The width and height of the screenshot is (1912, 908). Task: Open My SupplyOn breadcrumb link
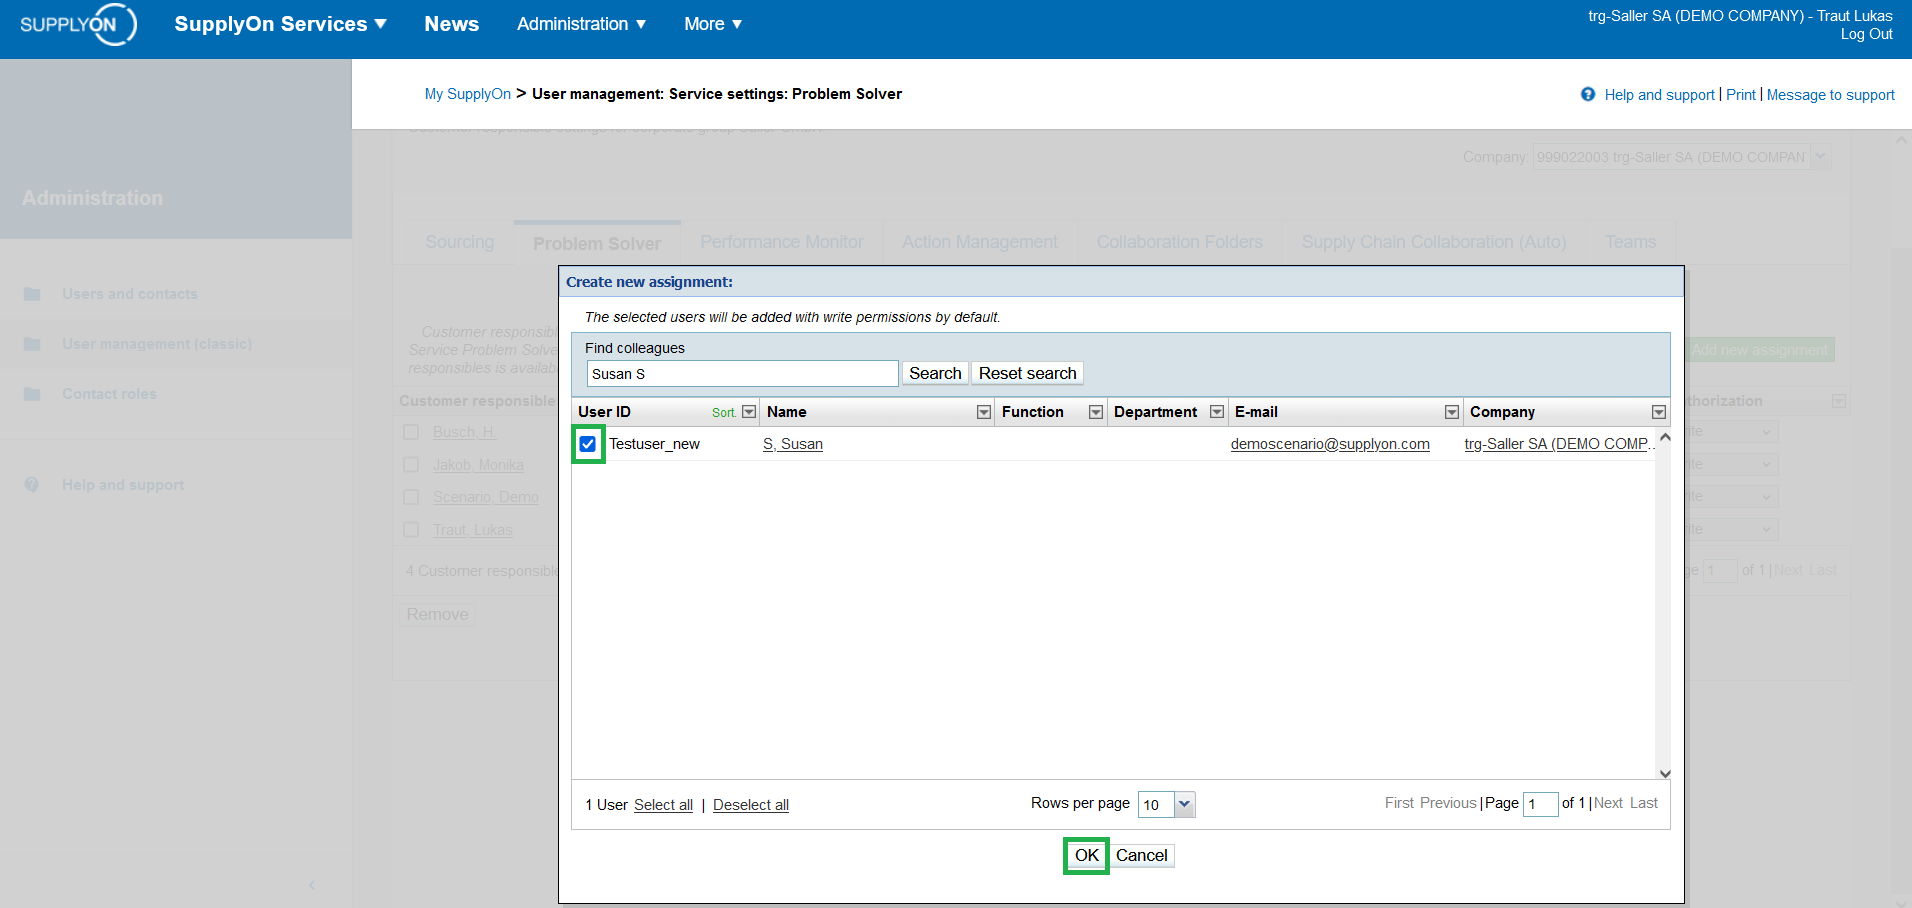[x=468, y=94]
